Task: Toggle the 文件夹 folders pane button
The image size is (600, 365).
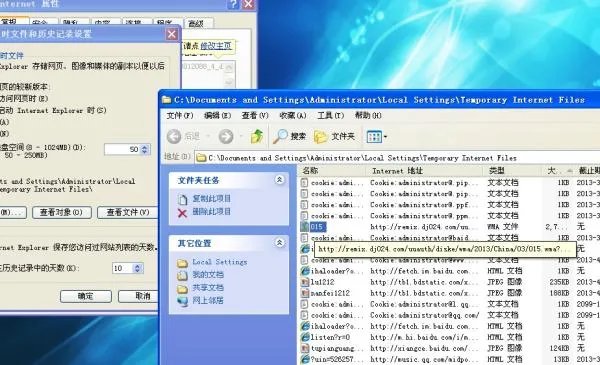Action: [334, 136]
